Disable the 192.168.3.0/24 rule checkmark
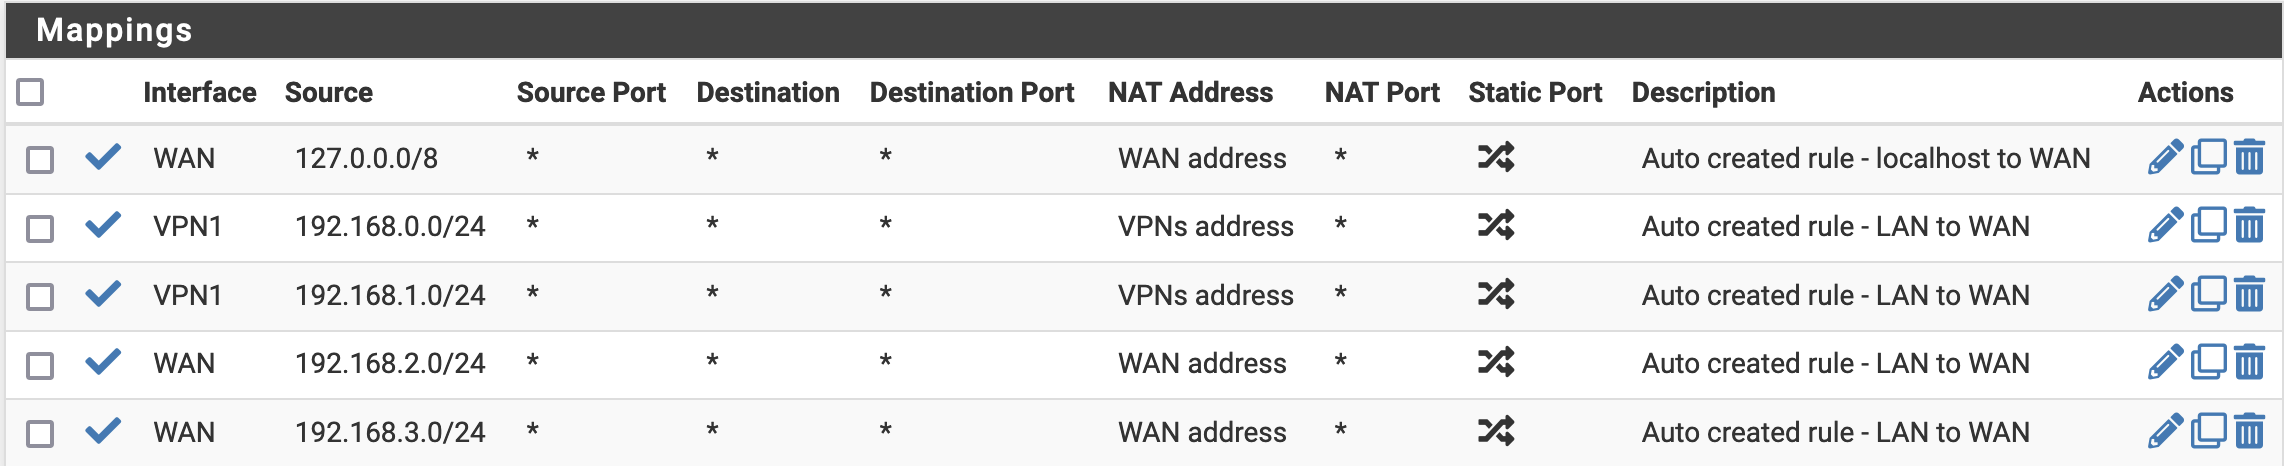 pyautogui.click(x=103, y=431)
